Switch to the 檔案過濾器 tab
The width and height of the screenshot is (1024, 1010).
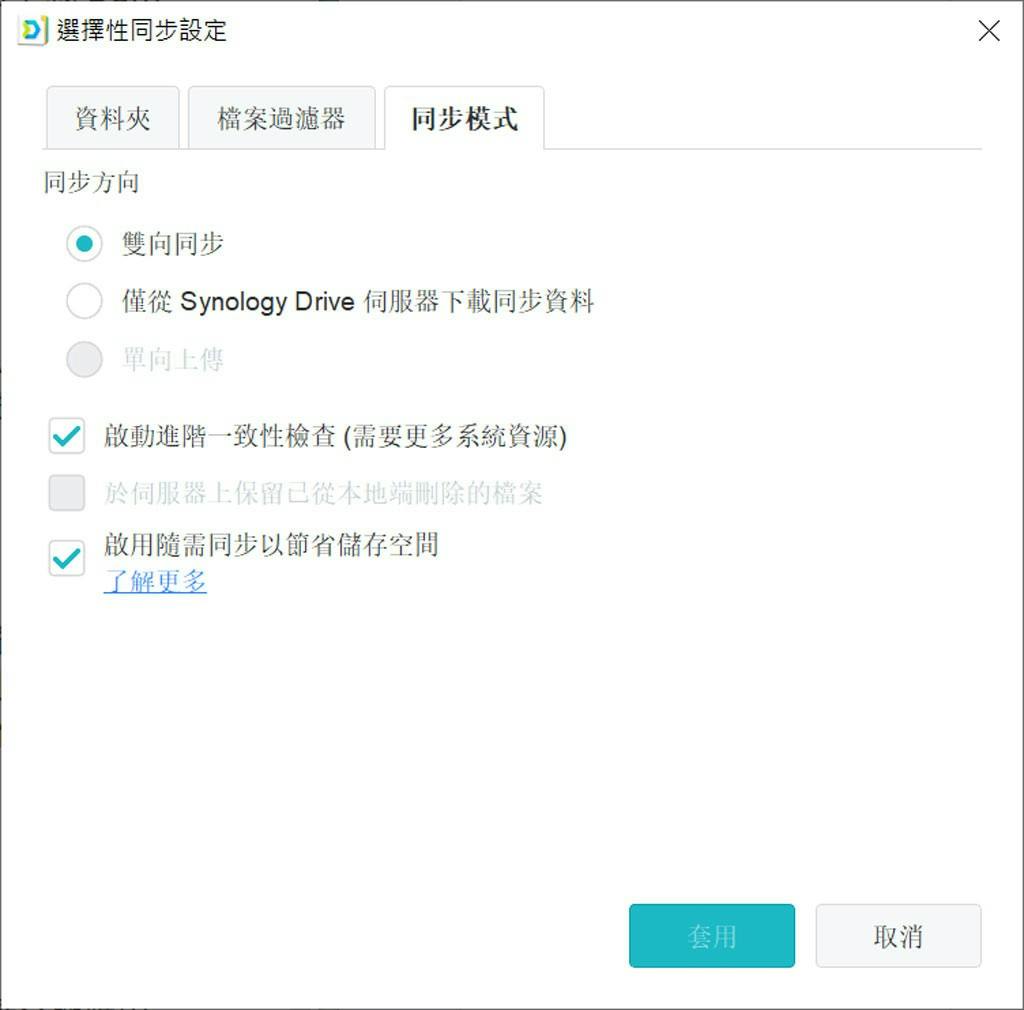point(281,119)
